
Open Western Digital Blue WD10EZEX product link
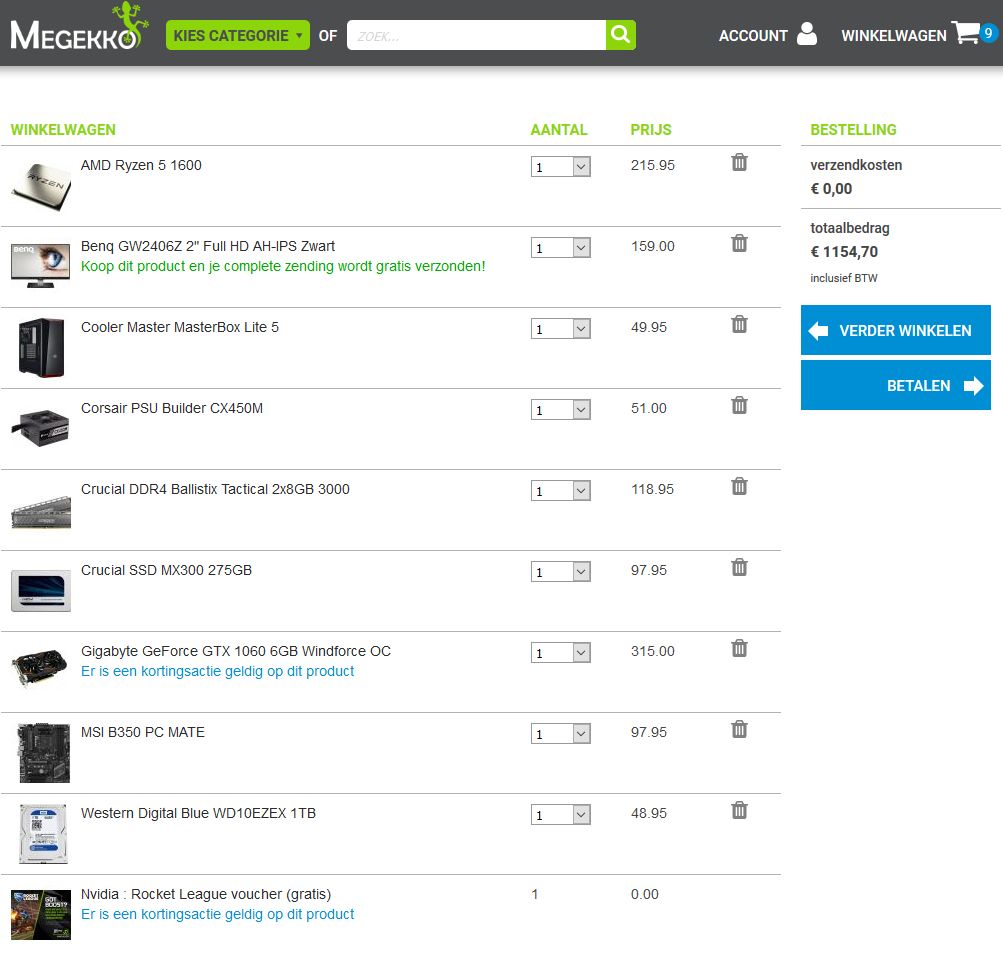point(198,813)
